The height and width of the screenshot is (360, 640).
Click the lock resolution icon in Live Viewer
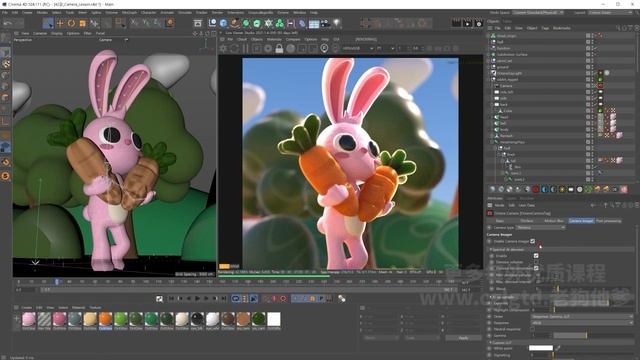tap(279, 49)
